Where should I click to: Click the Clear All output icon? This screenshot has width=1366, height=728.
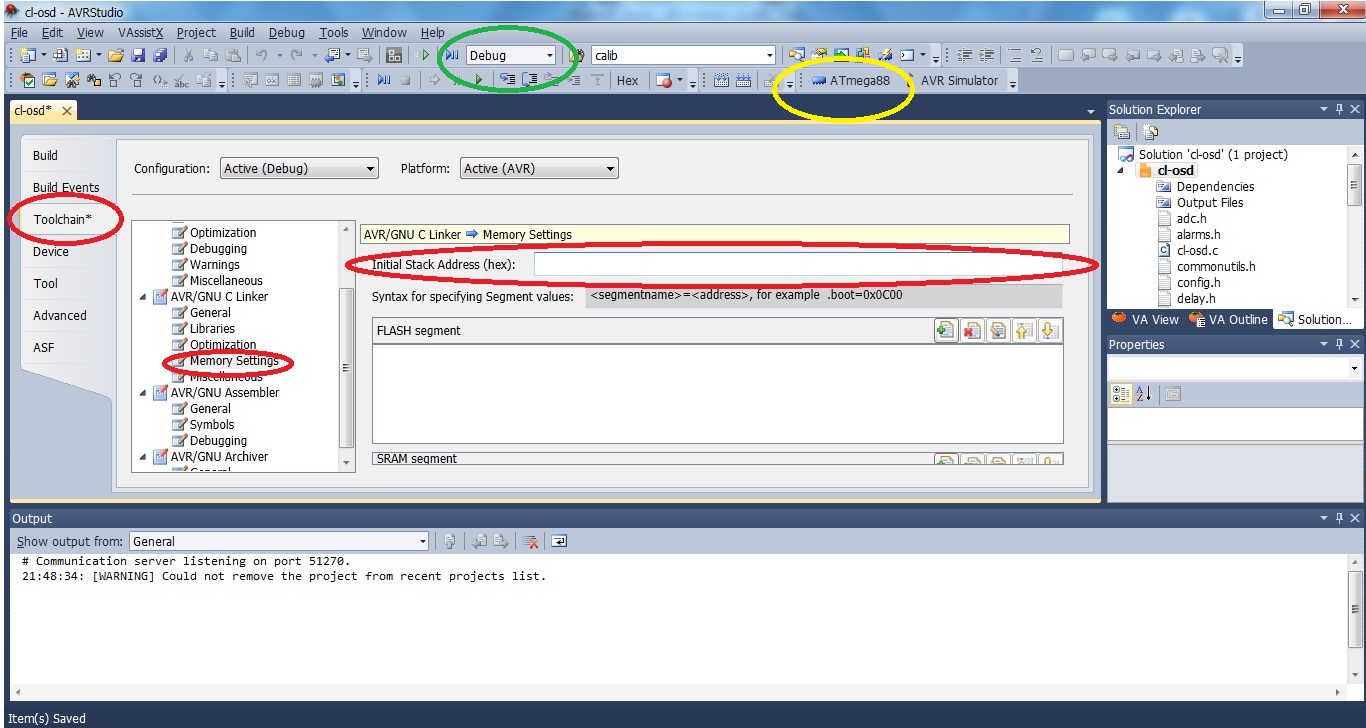[532, 541]
